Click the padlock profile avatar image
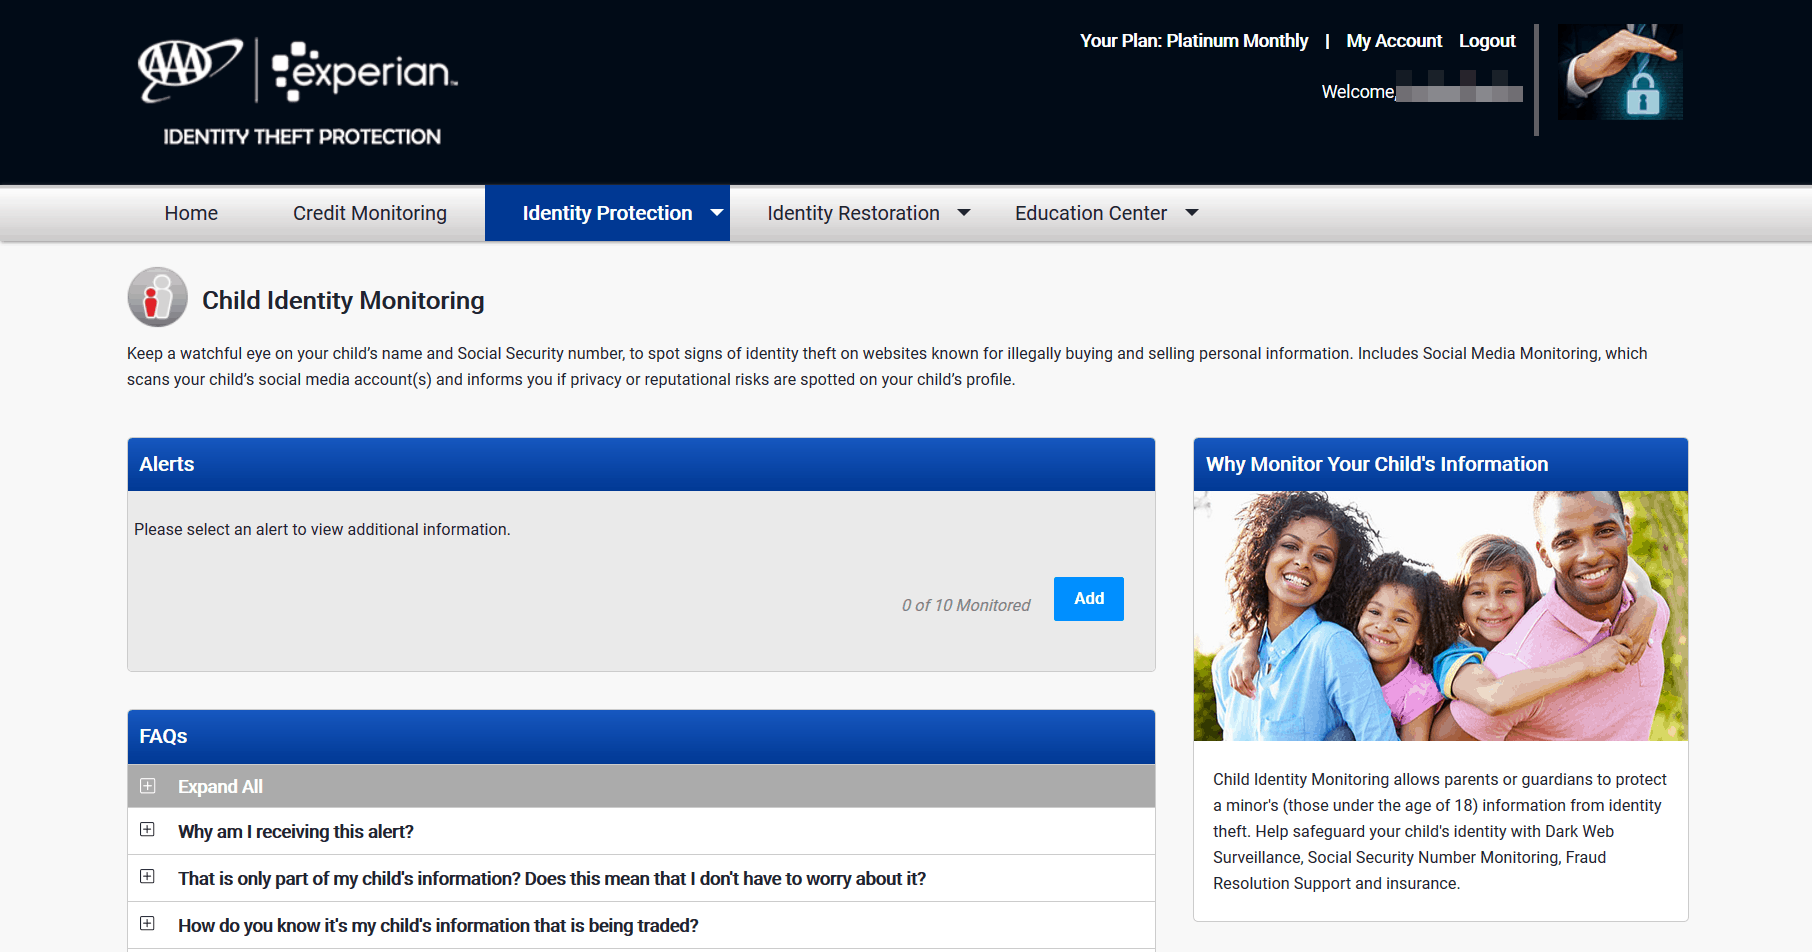 tap(1620, 73)
